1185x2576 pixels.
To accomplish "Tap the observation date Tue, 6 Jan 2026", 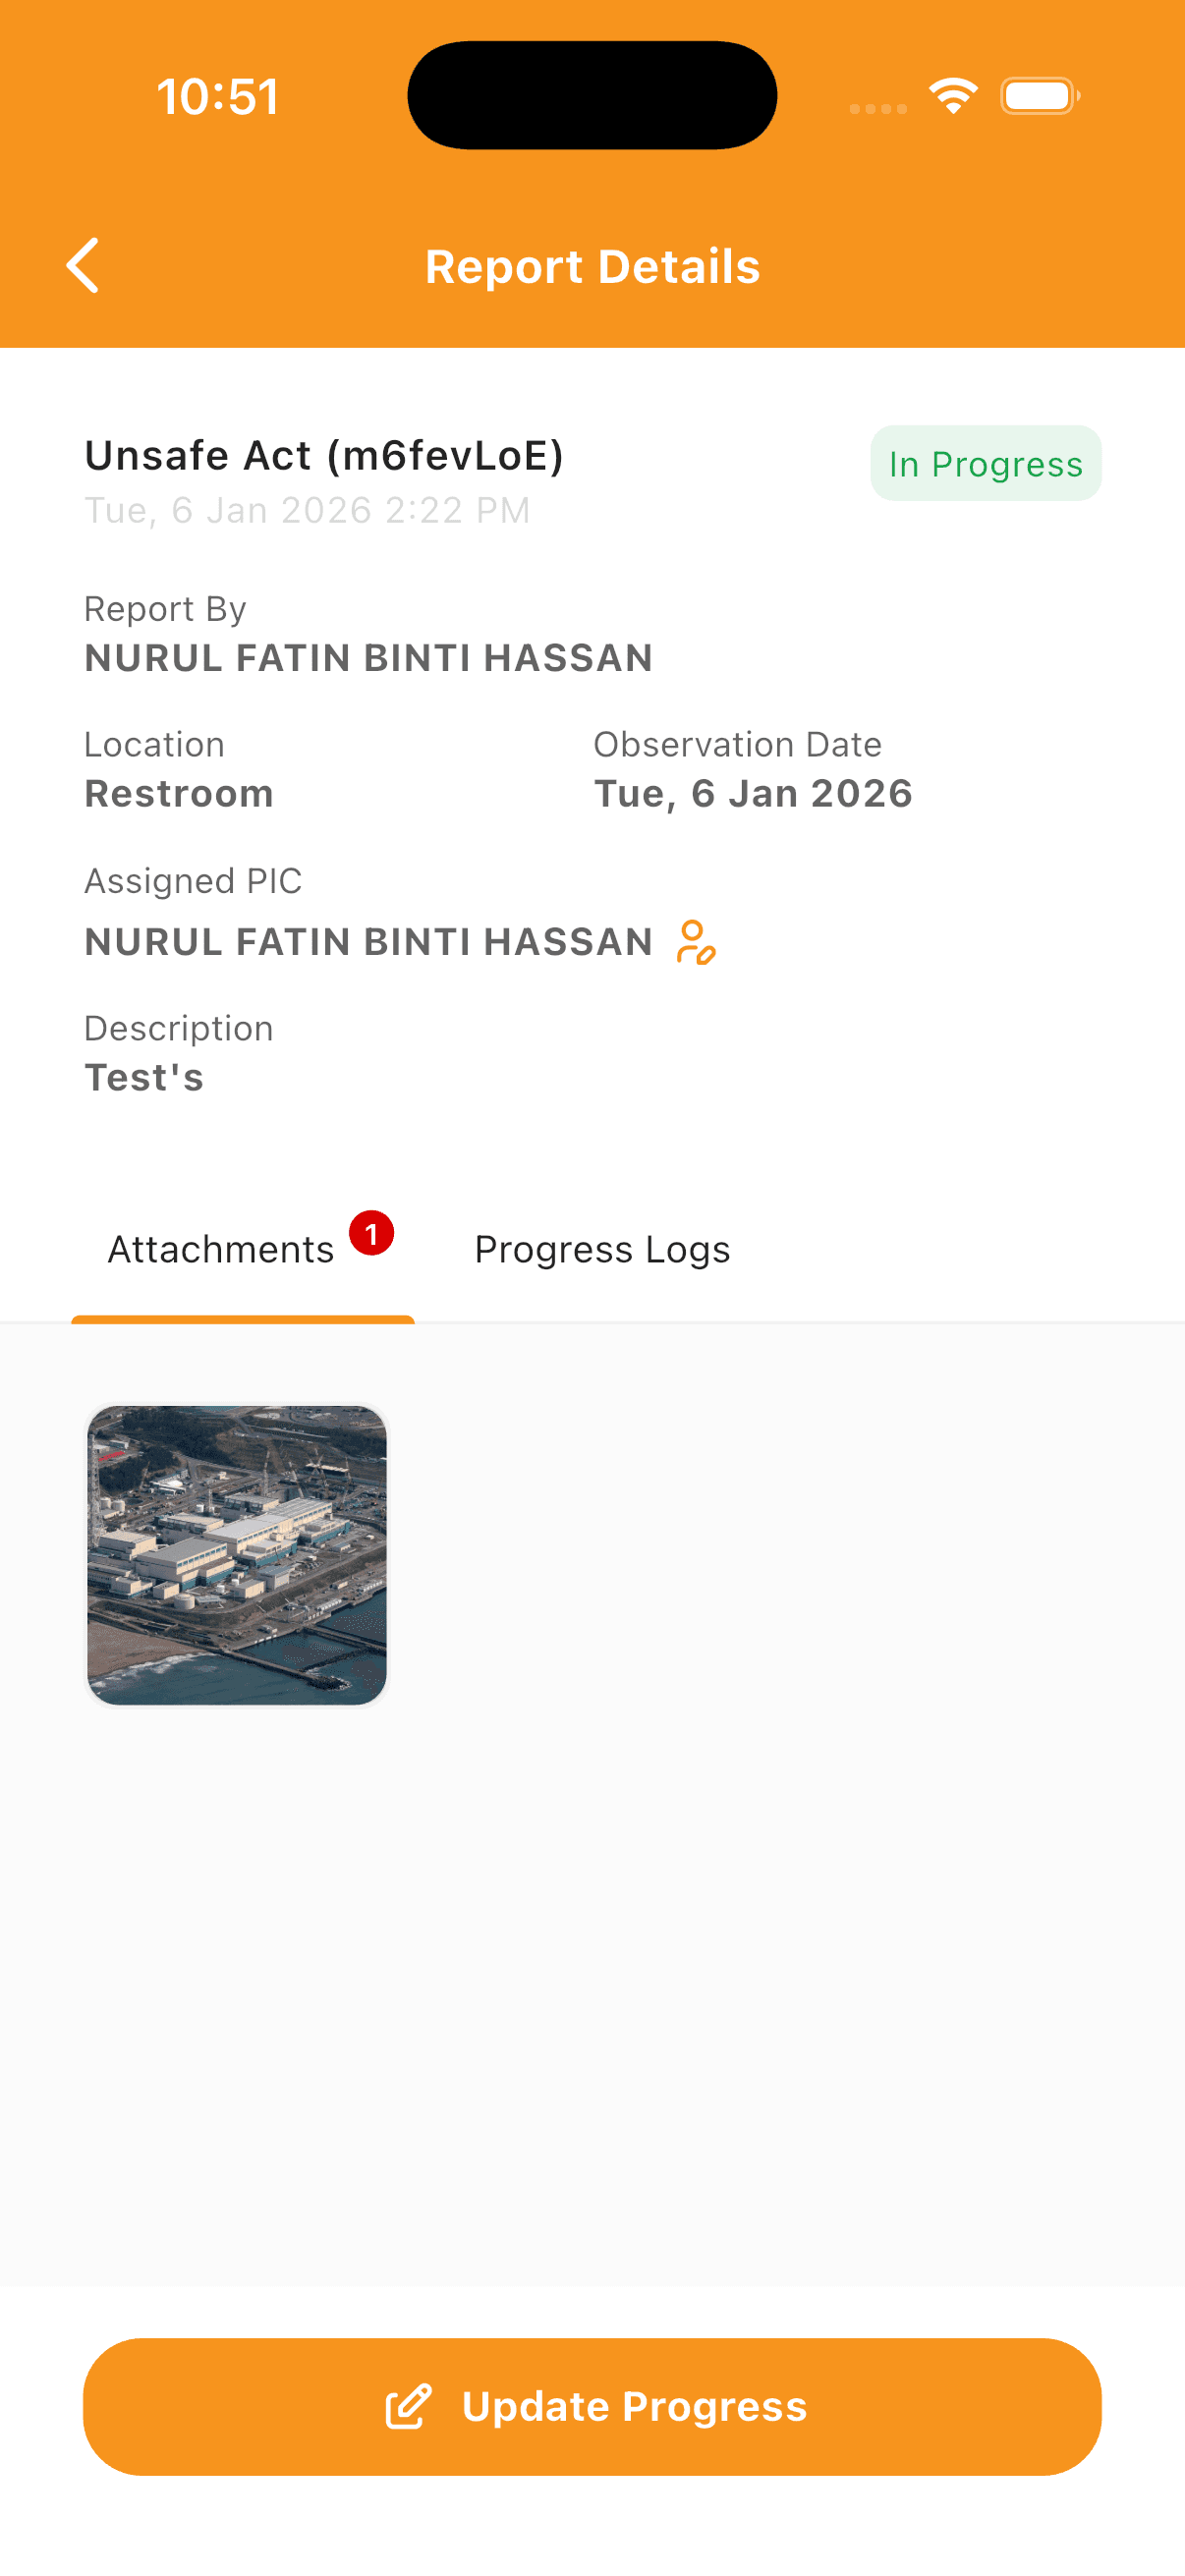I will (752, 794).
